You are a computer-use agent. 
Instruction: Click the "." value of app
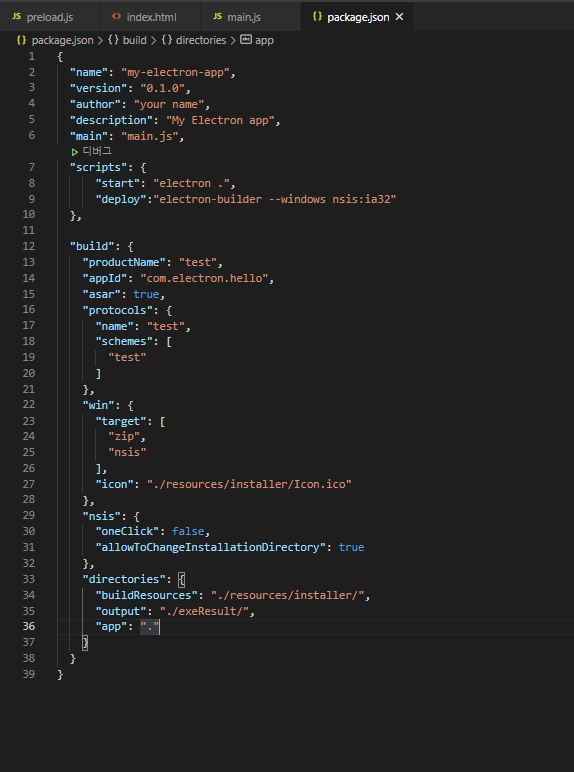point(150,627)
